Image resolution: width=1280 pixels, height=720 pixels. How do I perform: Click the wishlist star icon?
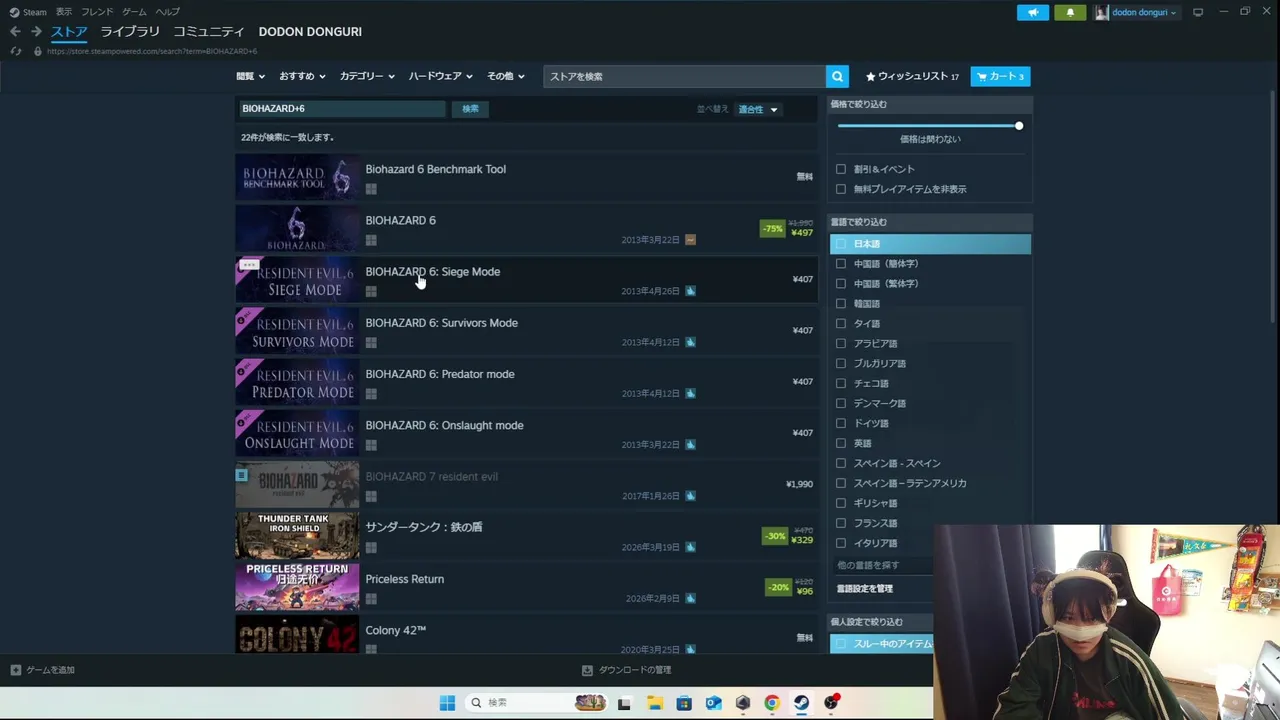point(870,76)
